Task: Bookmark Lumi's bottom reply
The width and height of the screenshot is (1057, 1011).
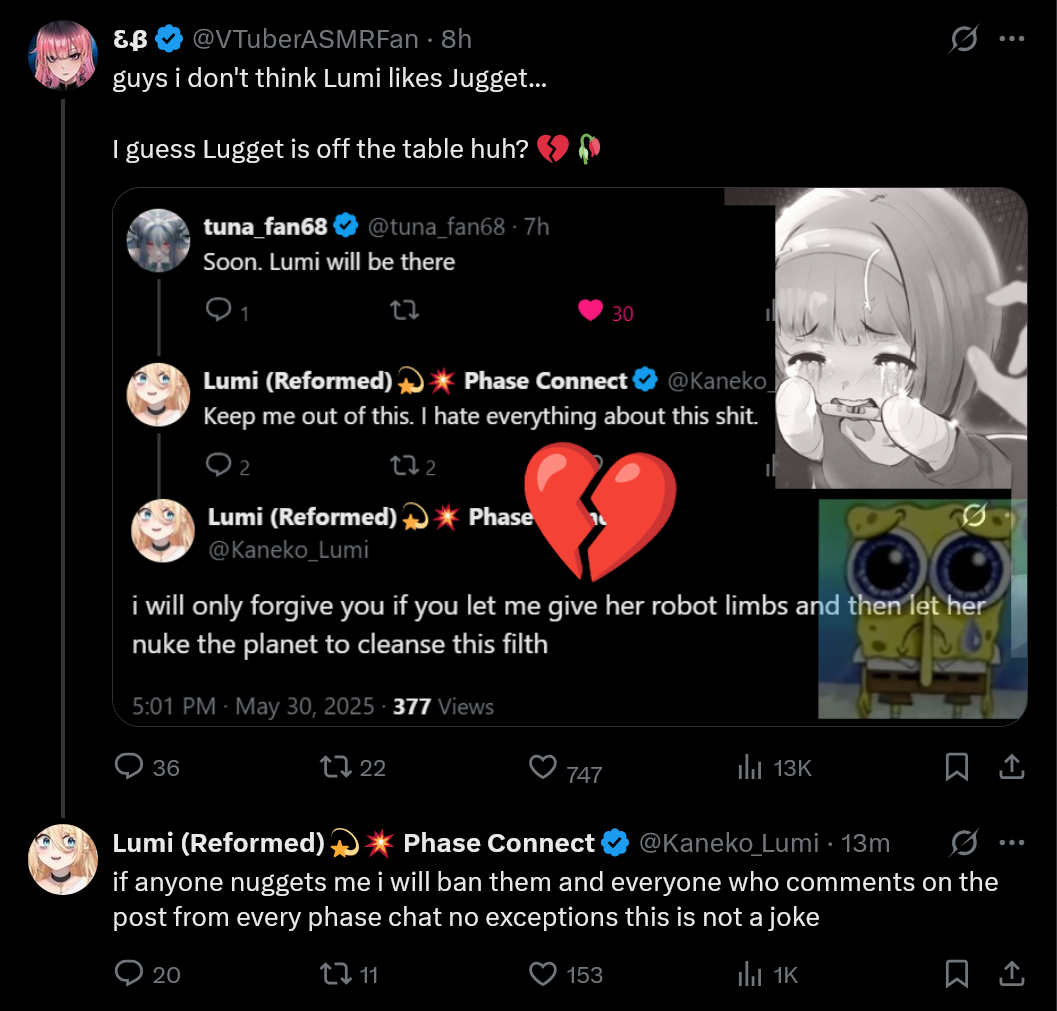Action: pos(957,973)
